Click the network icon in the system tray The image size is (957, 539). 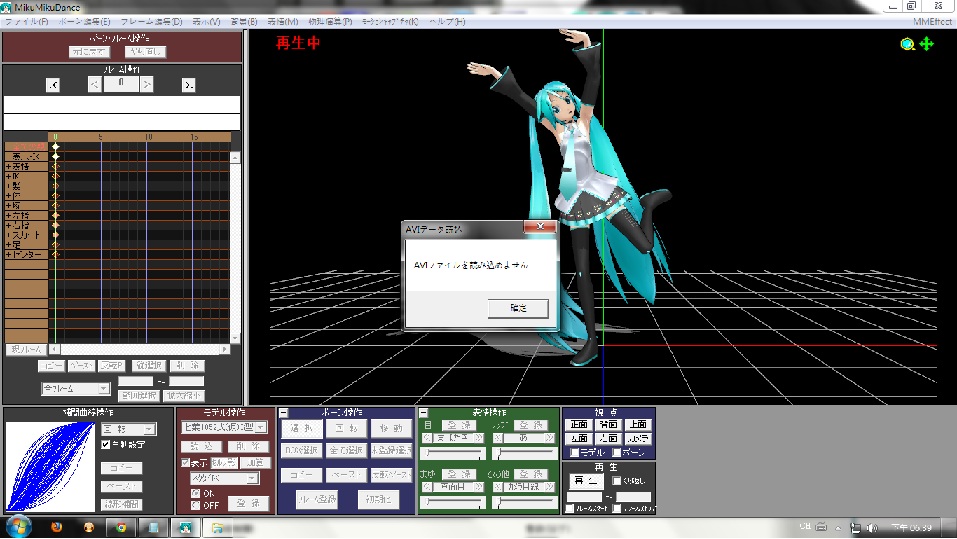click(x=856, y=527)
